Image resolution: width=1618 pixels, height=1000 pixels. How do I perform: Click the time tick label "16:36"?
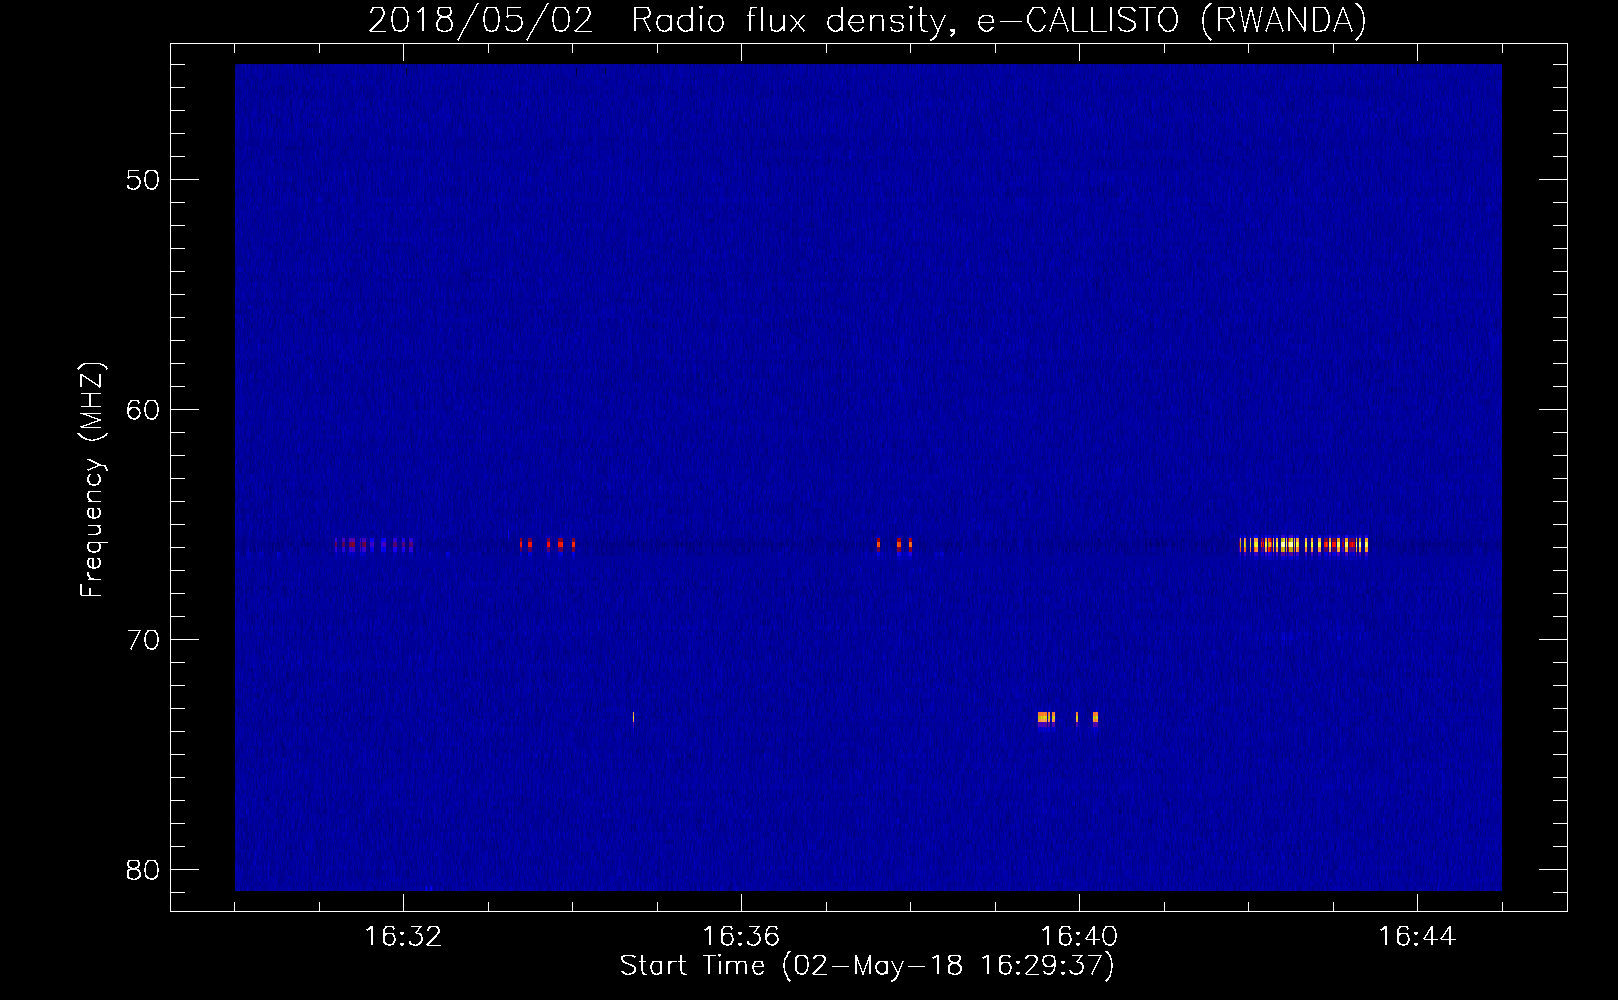pyautogui.click(x=741, y=937)
